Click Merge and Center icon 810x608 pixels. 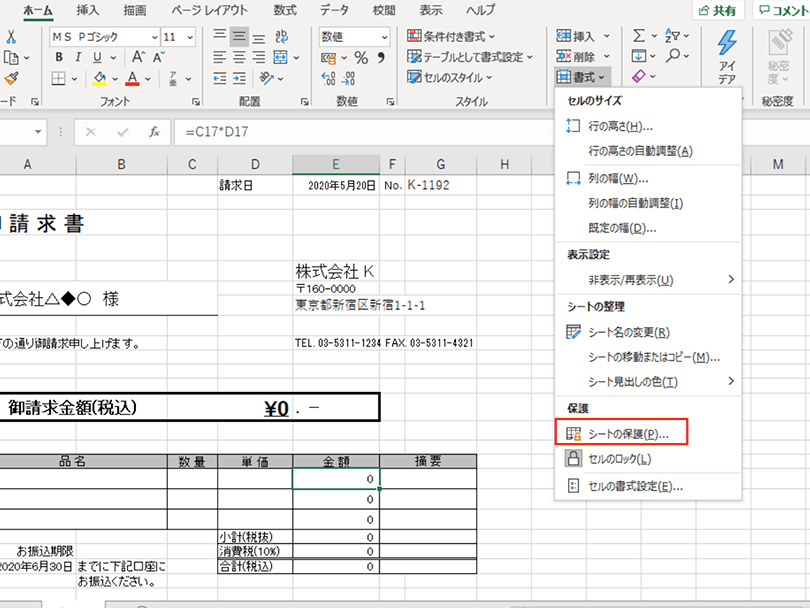coord(281,57)
